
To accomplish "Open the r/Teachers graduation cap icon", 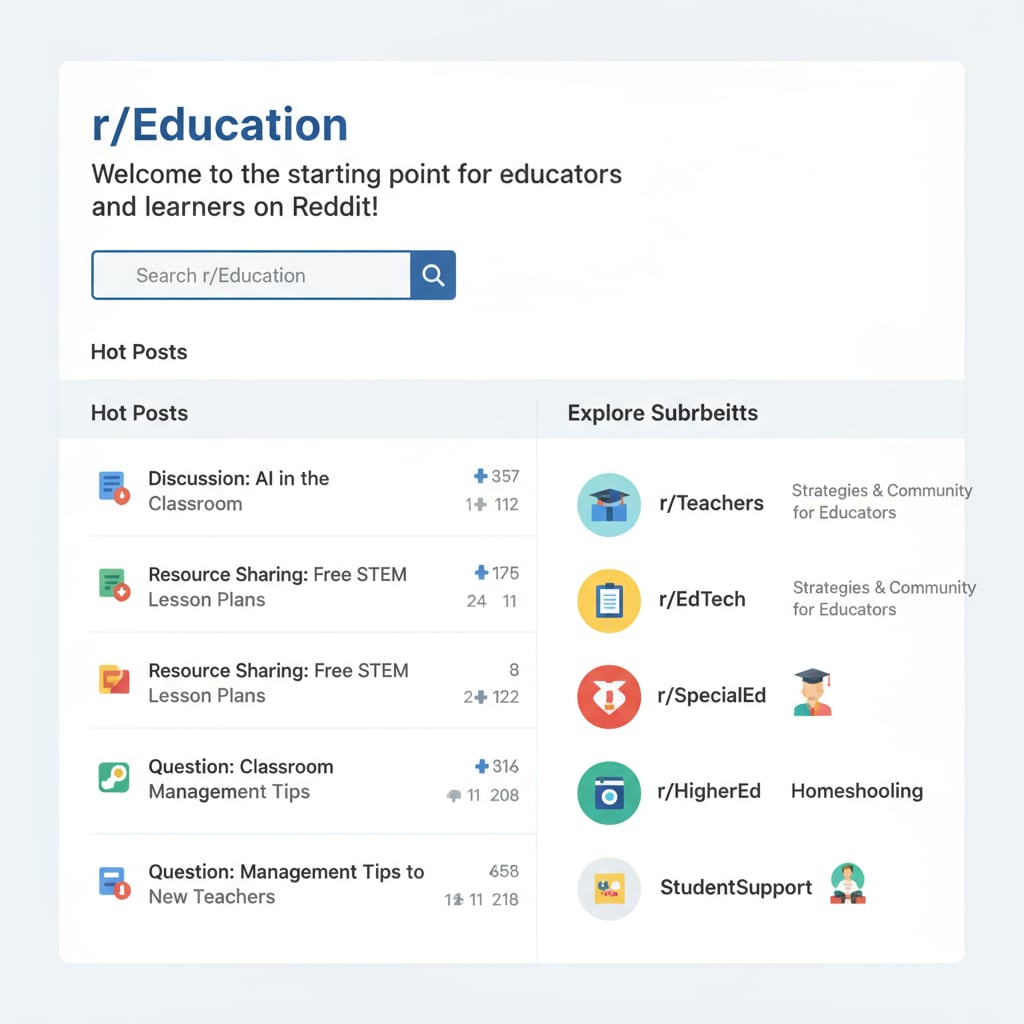I will (609, 504).
